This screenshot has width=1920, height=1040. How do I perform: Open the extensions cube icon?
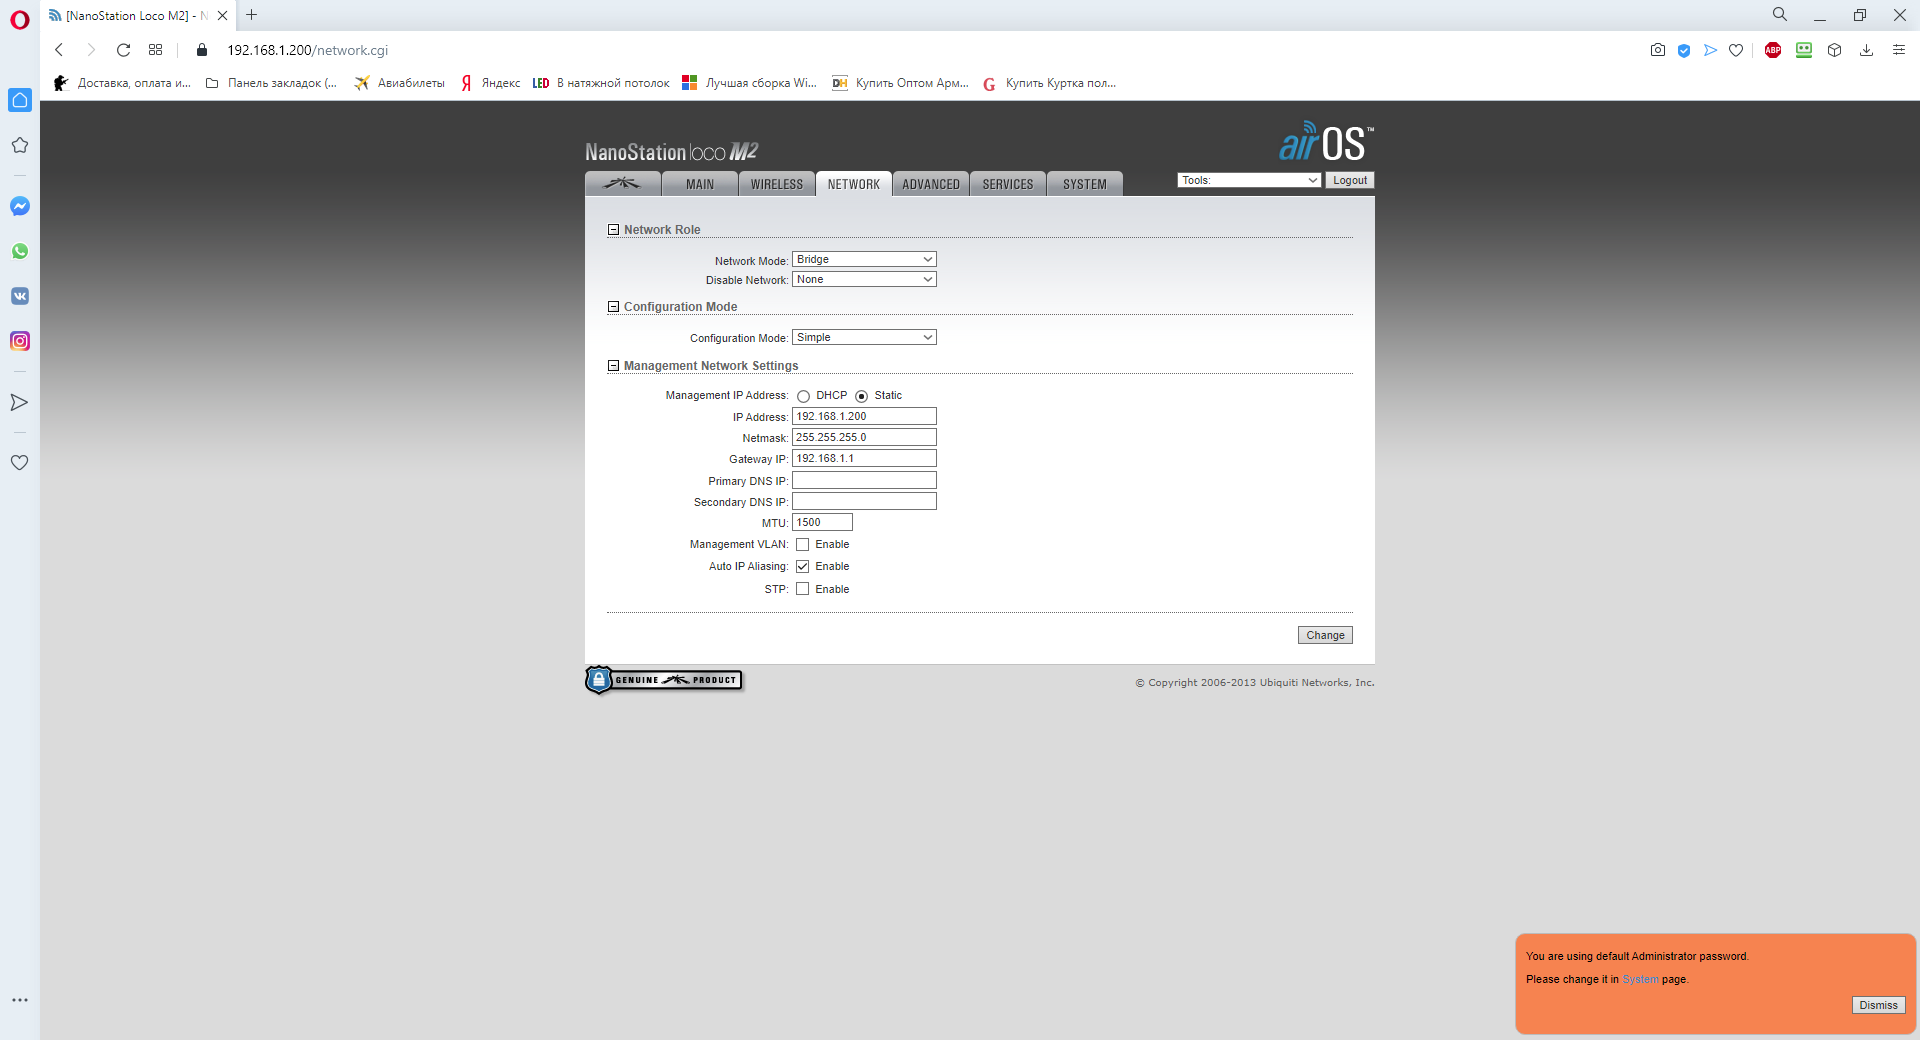1835,50
